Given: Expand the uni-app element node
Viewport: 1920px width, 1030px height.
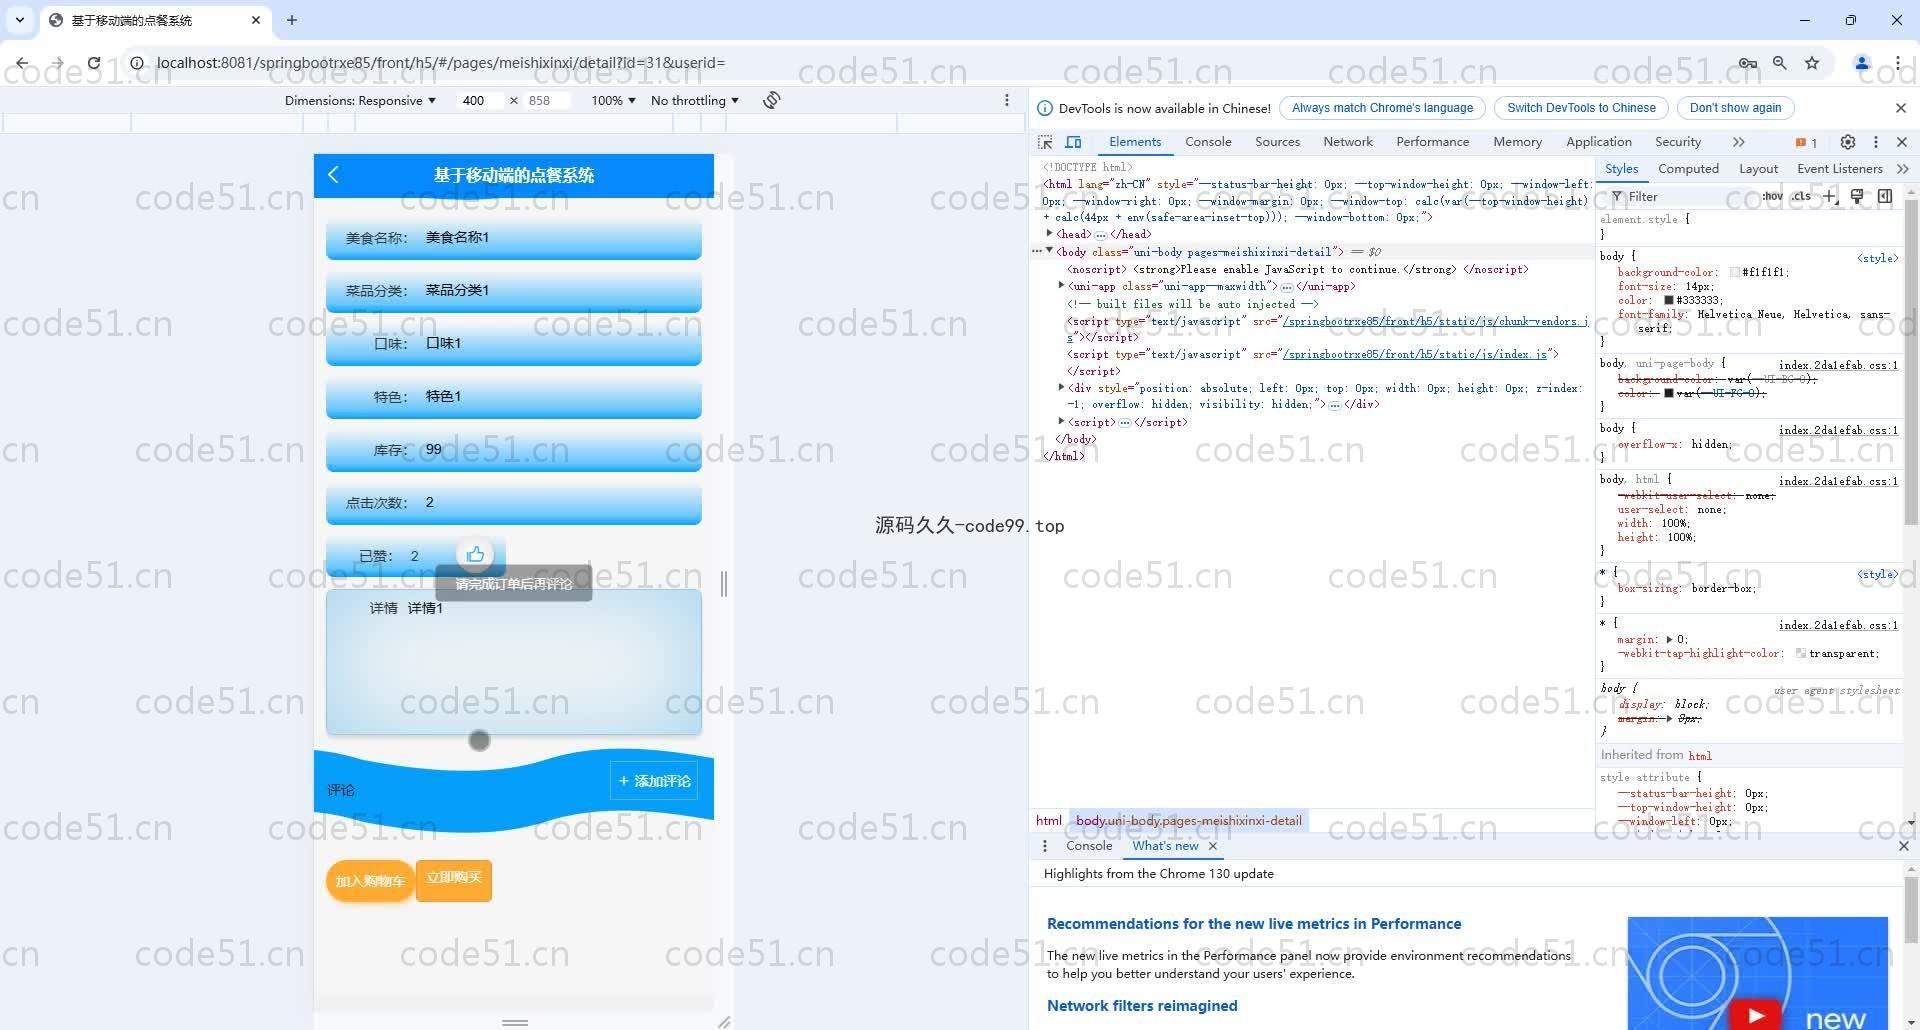Looking at the screenshot, I should click(1062, 286).
